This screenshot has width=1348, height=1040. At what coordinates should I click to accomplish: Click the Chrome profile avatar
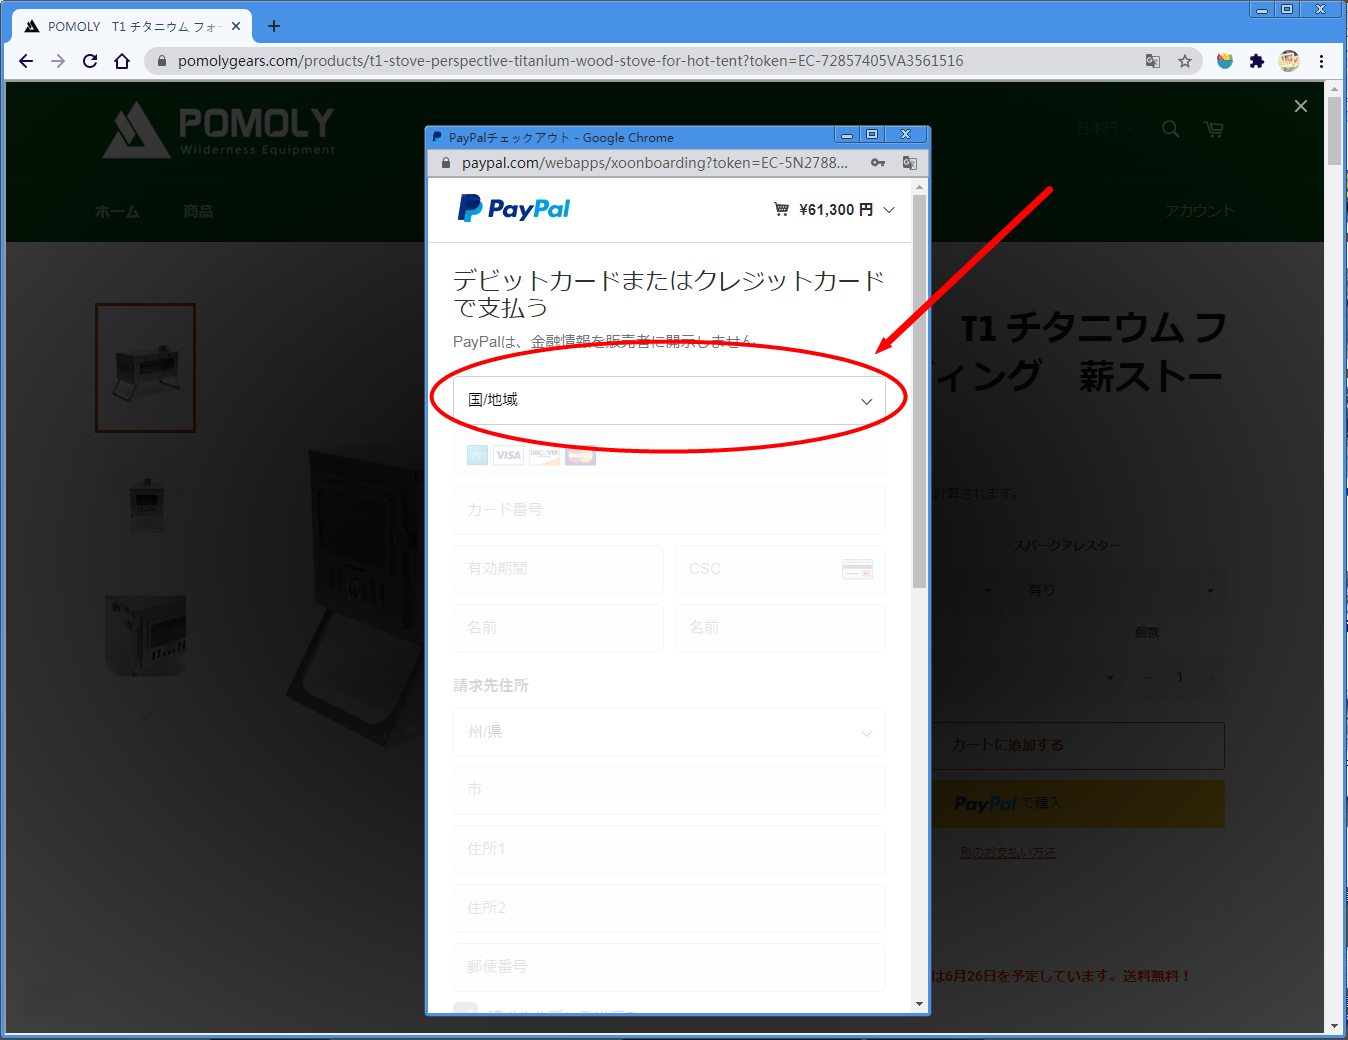1289,61
